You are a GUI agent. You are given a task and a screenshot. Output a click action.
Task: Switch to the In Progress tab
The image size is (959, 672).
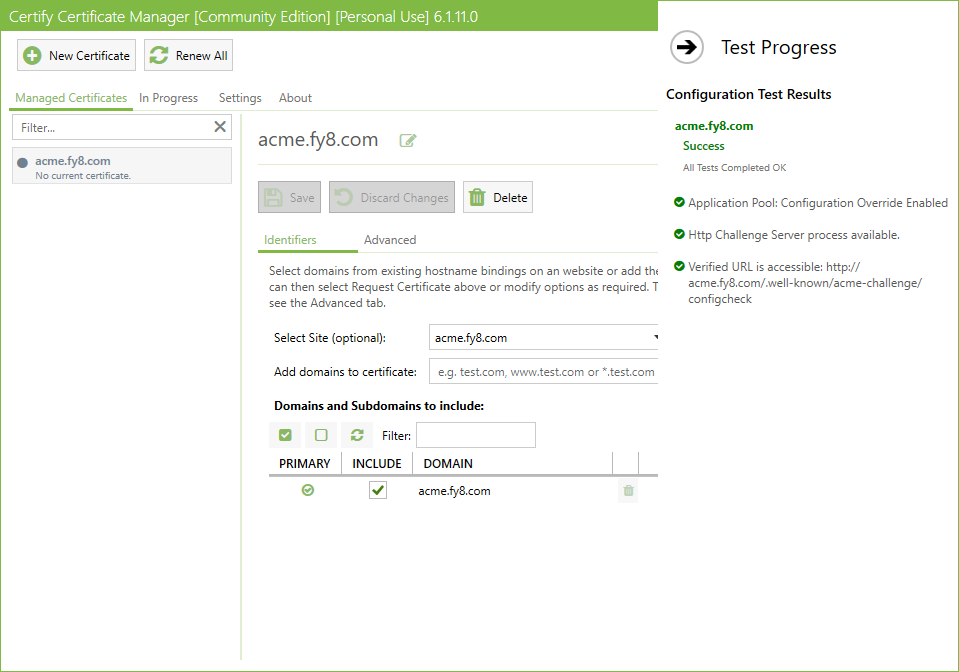click(x=168, y=98)
